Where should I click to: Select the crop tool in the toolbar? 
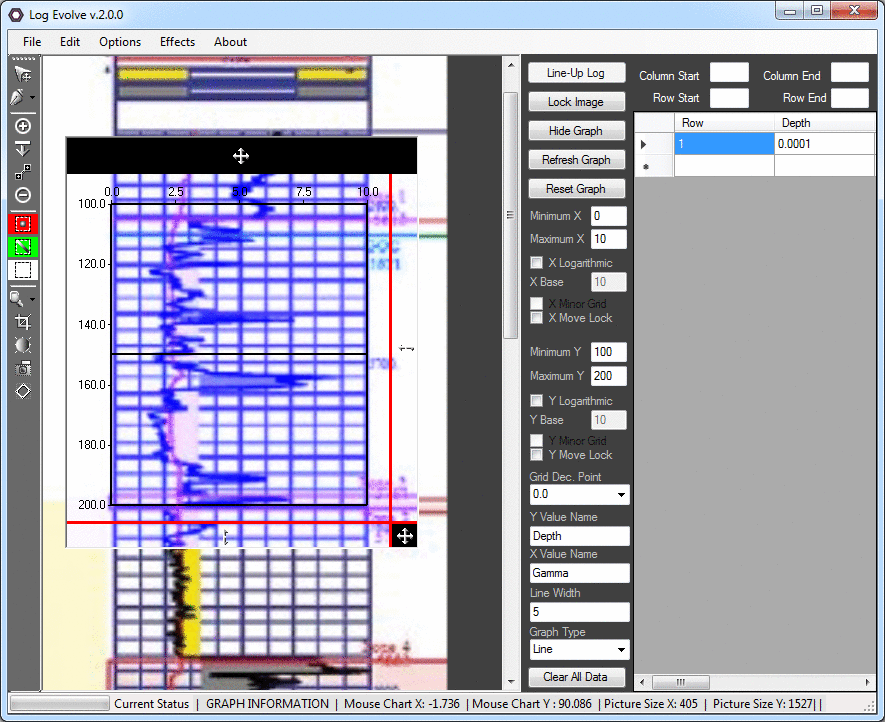(x=23, y=322)
